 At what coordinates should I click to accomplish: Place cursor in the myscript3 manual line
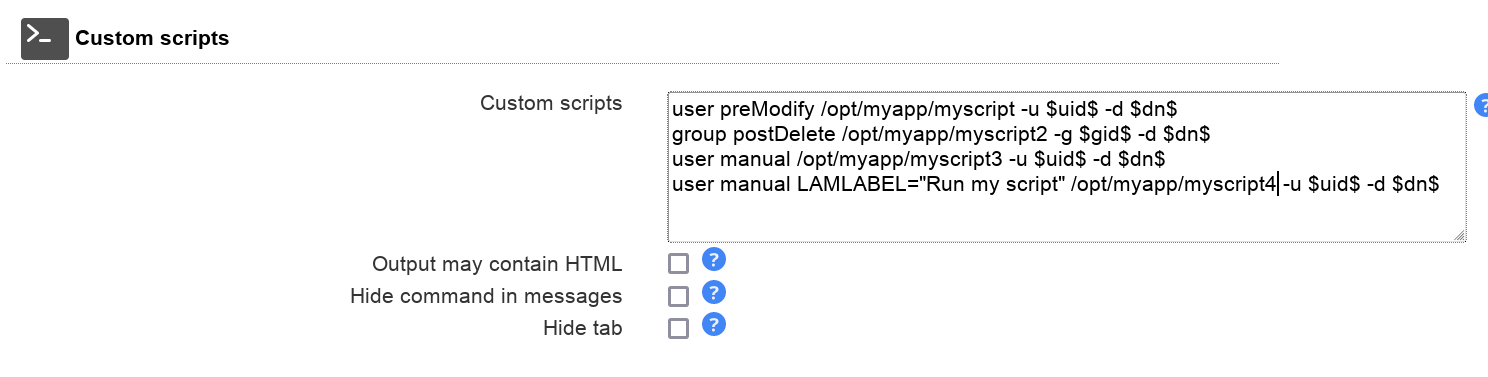click(x=919, y=159)
